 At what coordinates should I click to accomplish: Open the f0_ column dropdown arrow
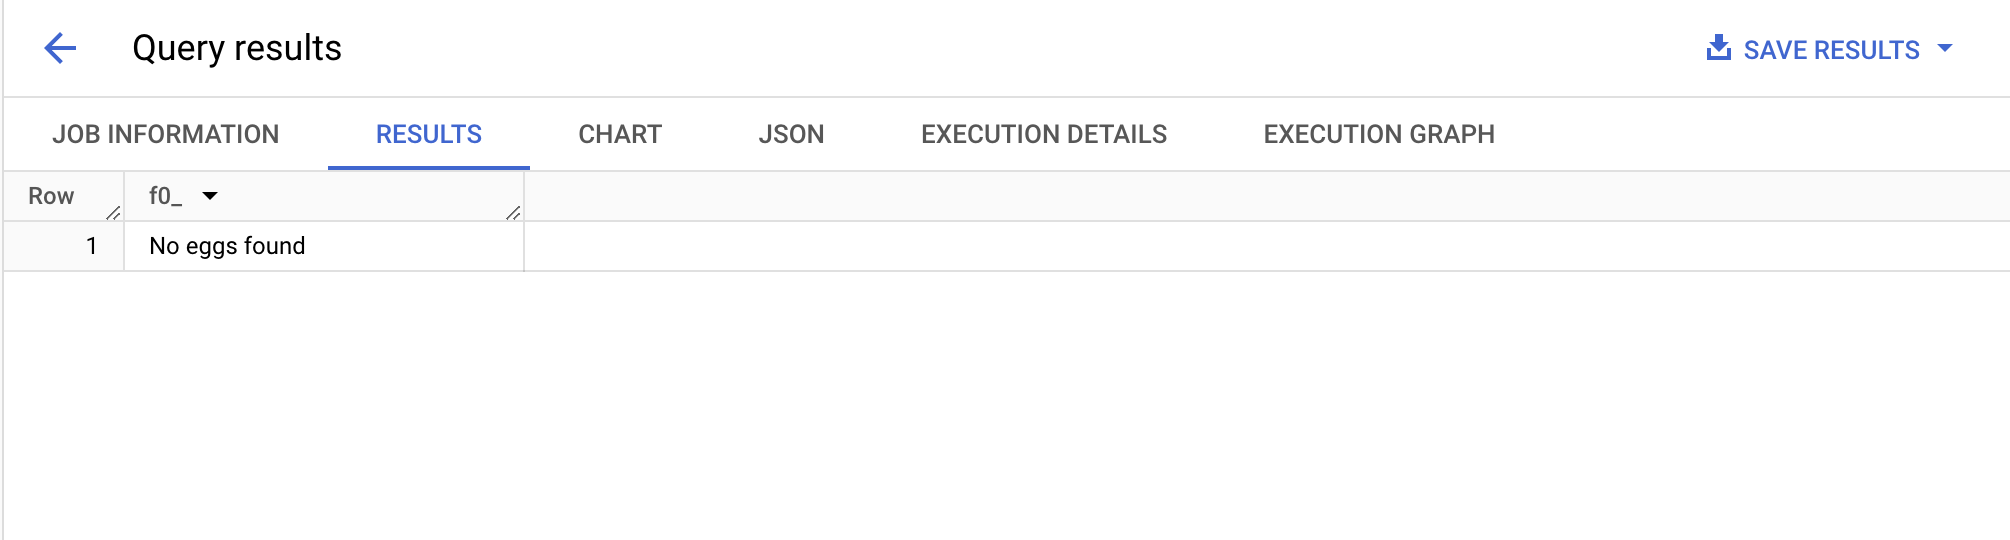(x=210, y=196)
